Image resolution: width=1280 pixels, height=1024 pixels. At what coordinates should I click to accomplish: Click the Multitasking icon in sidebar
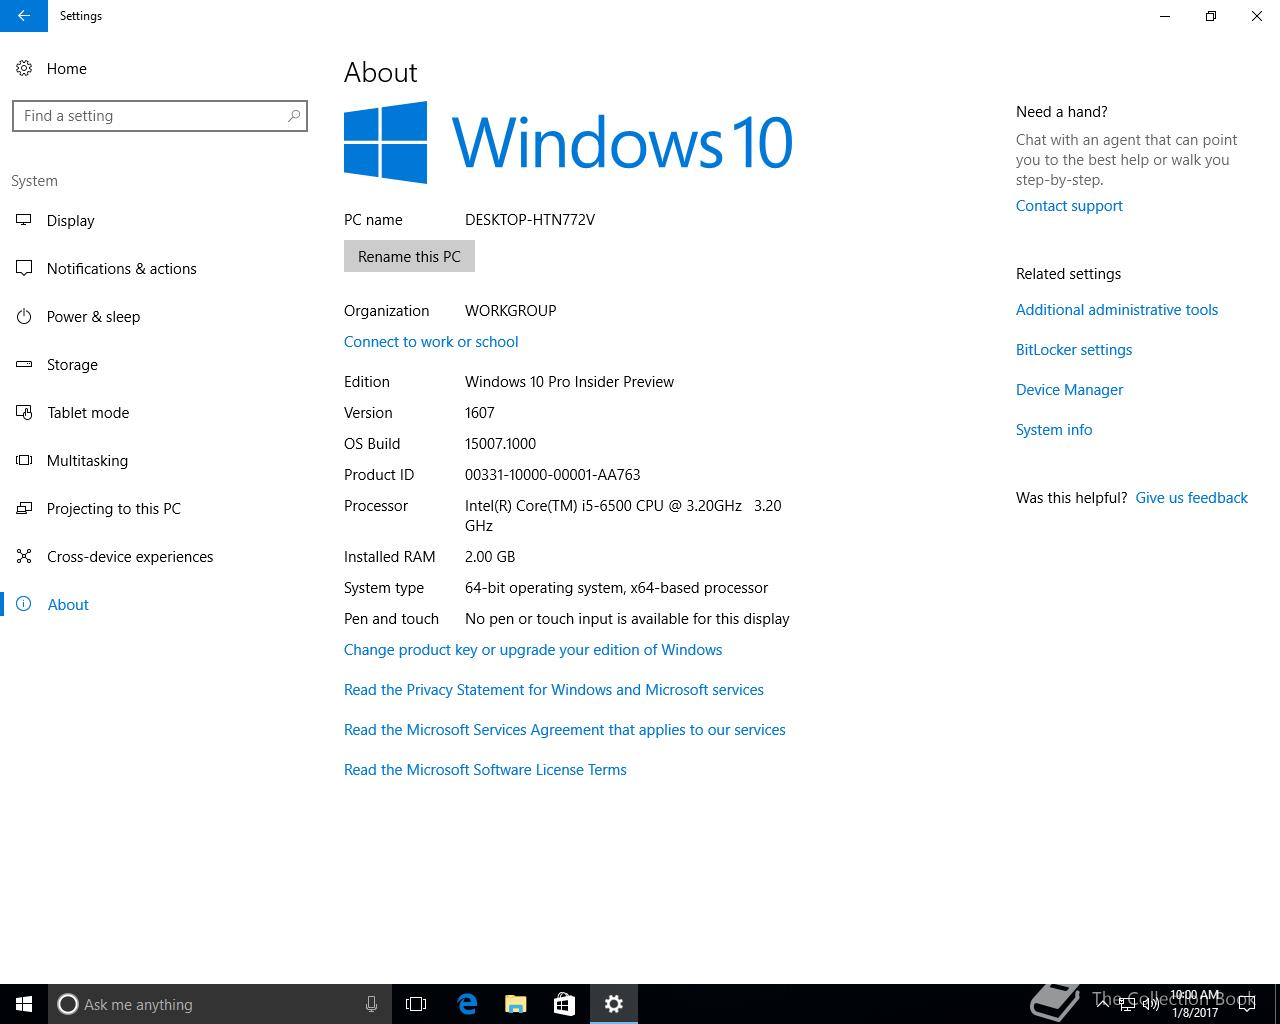pyautogui.click(x=24, y=460)
